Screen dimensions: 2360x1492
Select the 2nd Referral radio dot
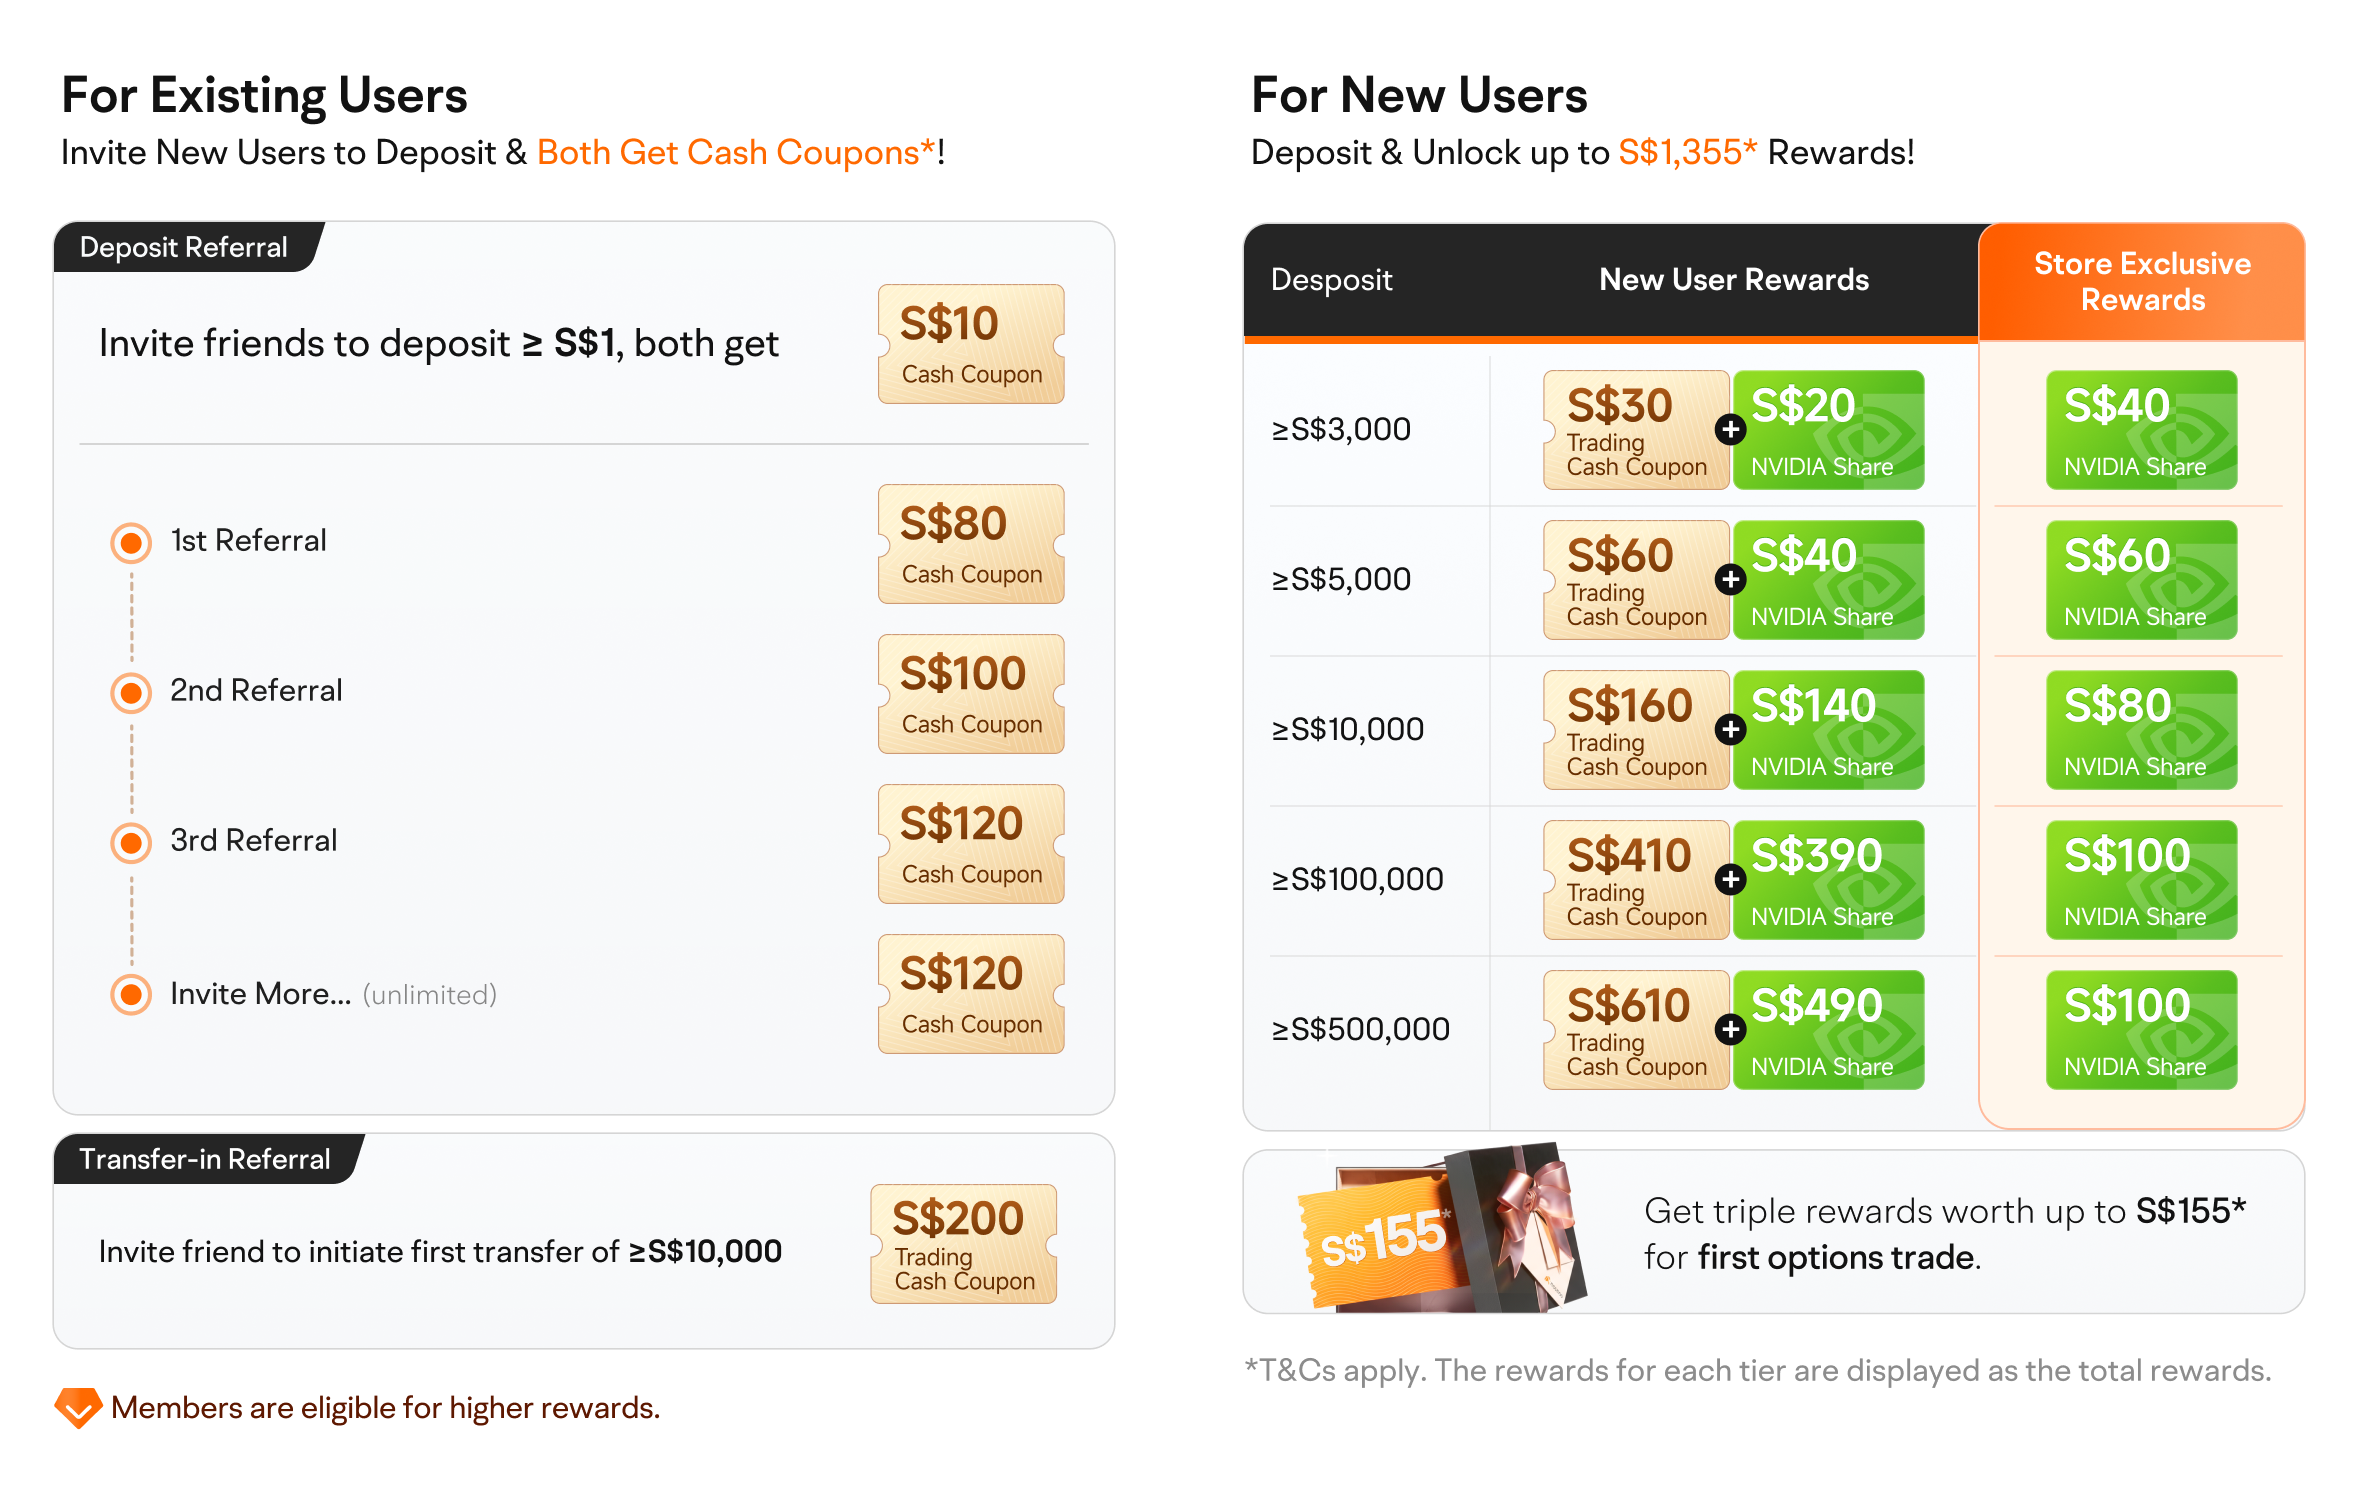coord(131,692)
